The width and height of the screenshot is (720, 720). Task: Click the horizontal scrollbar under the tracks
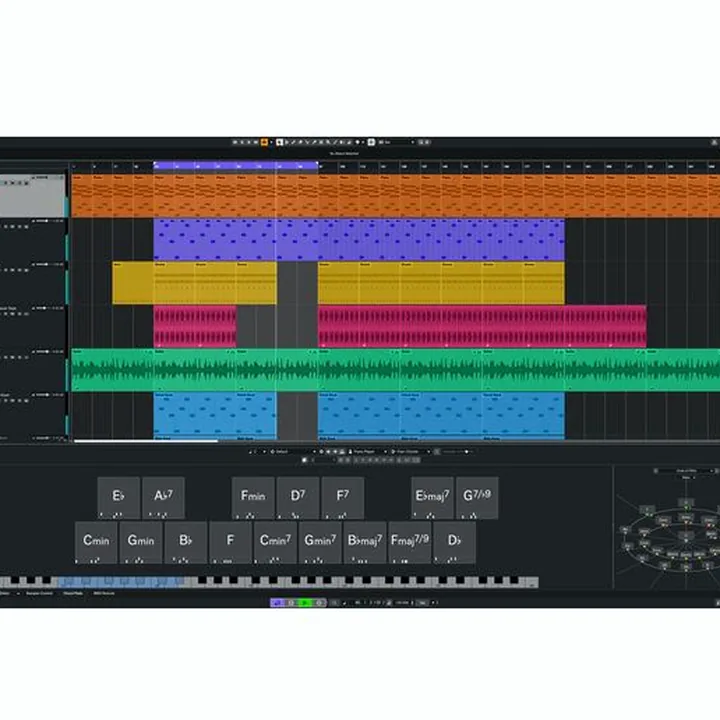[x=146, y=441]
